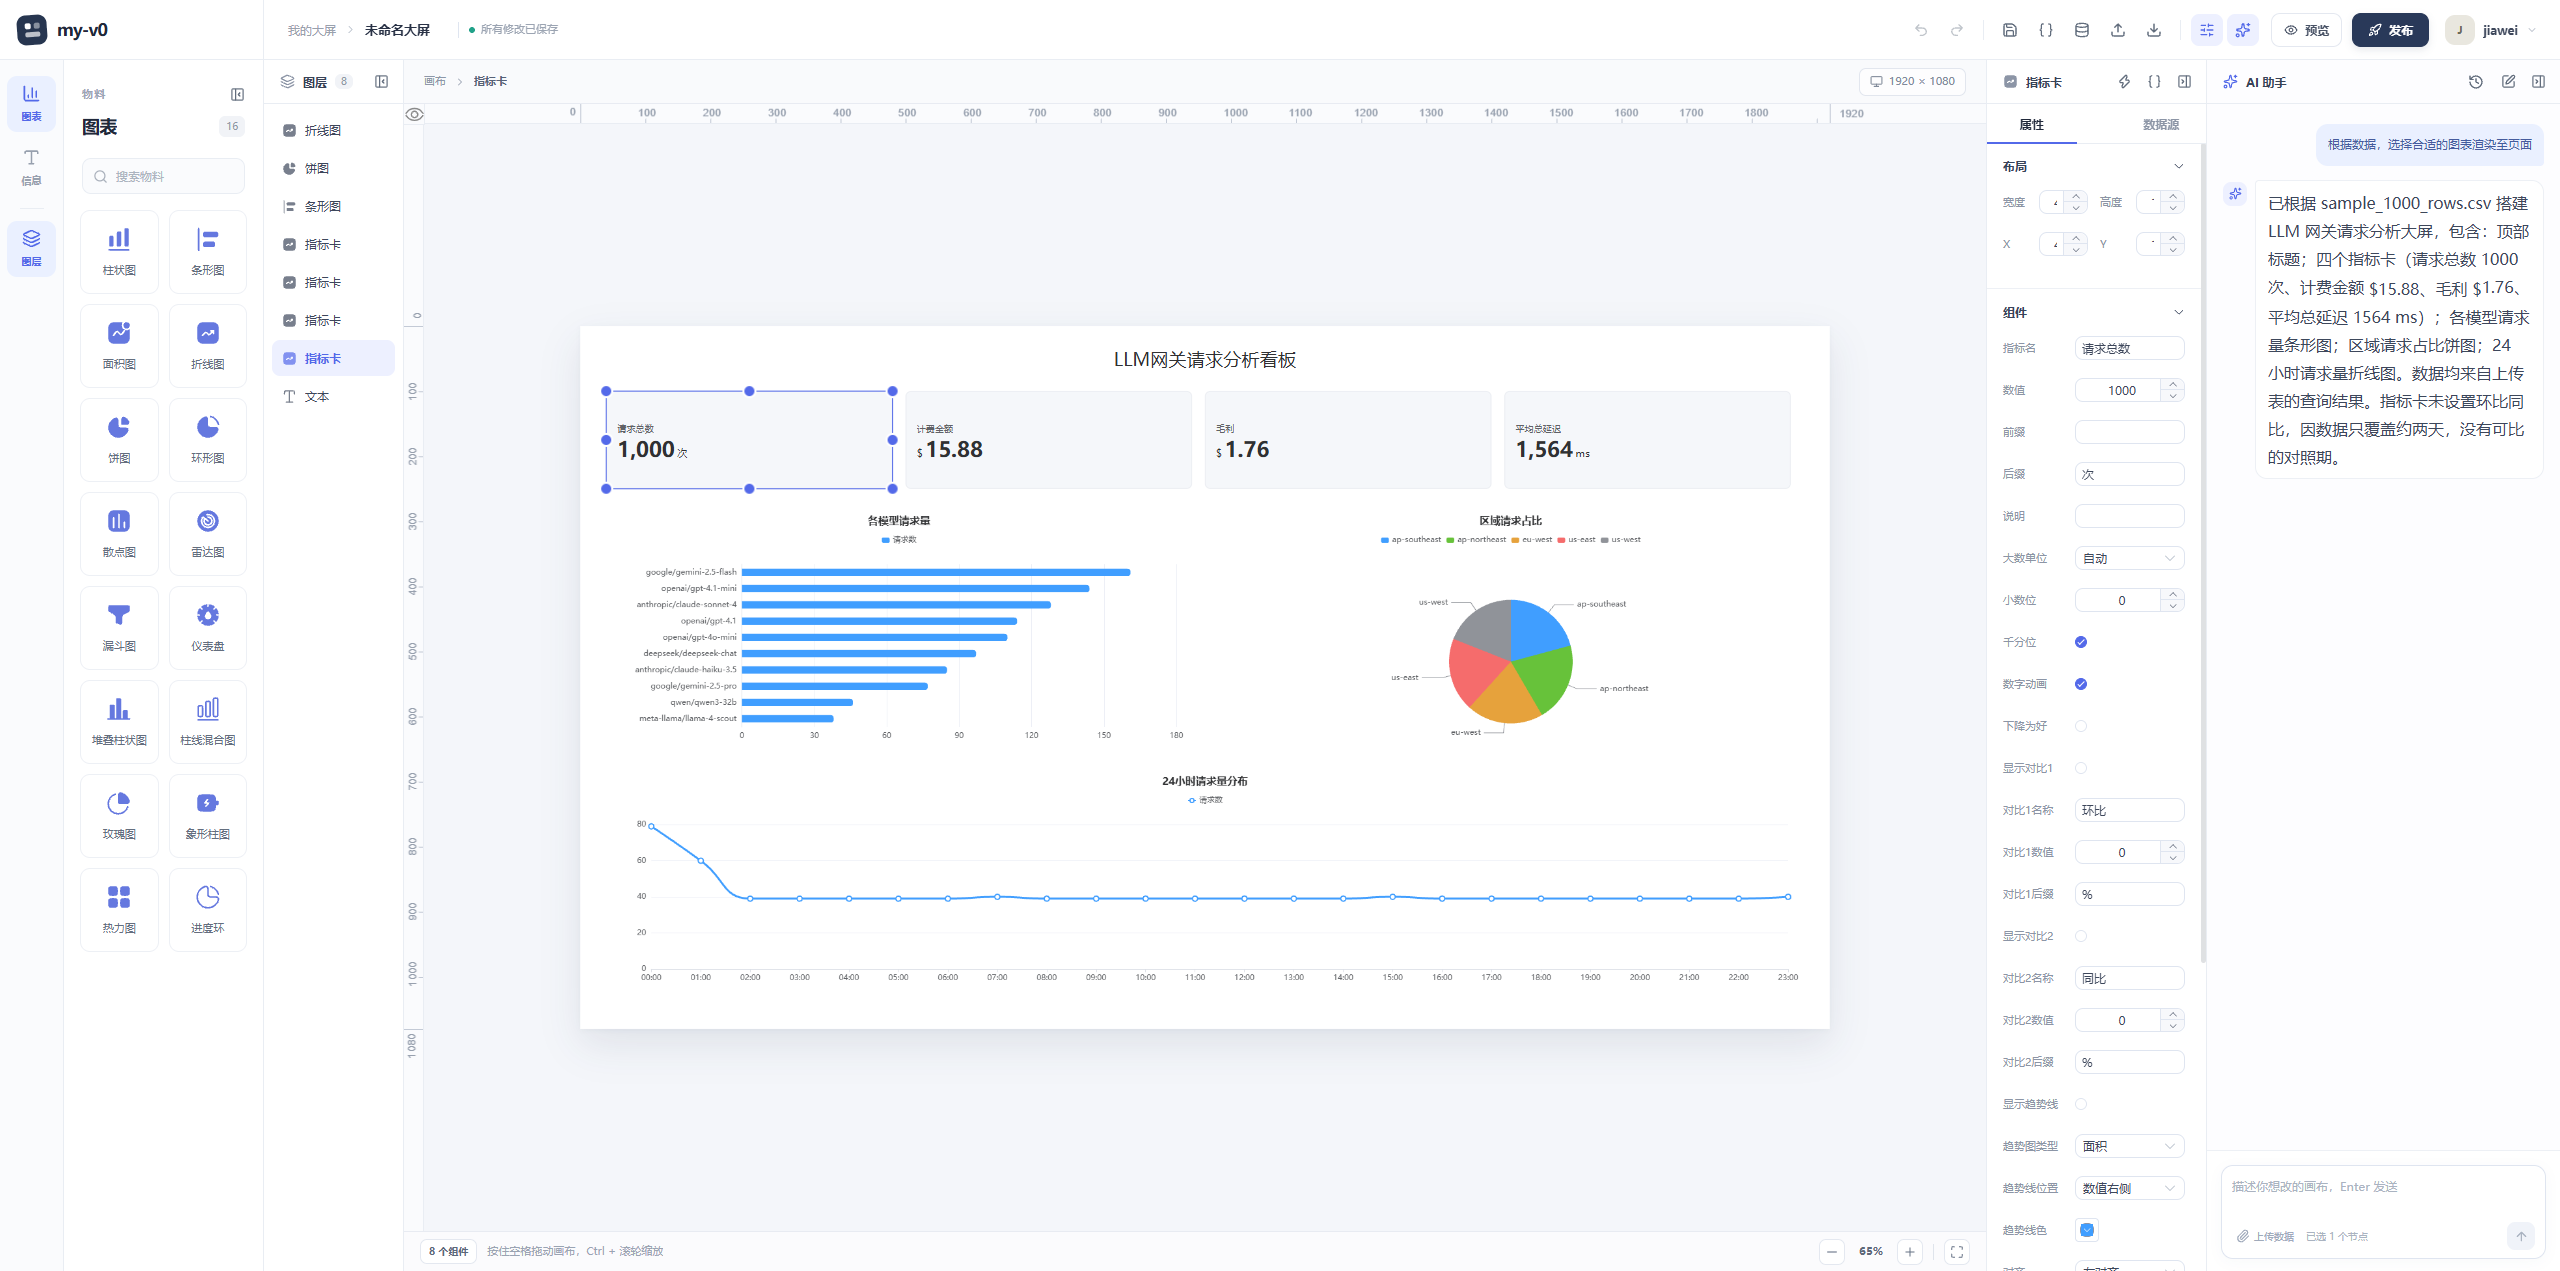The image size is (2560, 1271).
Task: Click the undo arrow in top toolbar
Action: pos(1921,30)
